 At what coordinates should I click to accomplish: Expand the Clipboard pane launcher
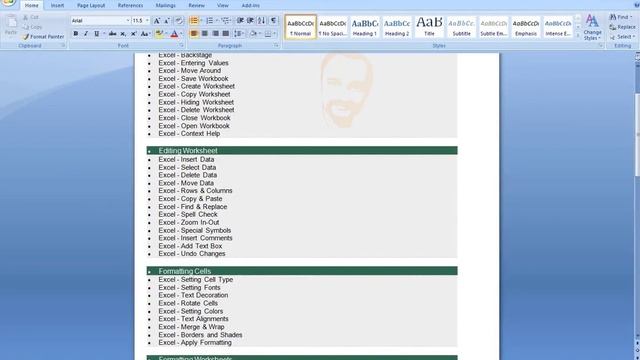tap(63, 46)
